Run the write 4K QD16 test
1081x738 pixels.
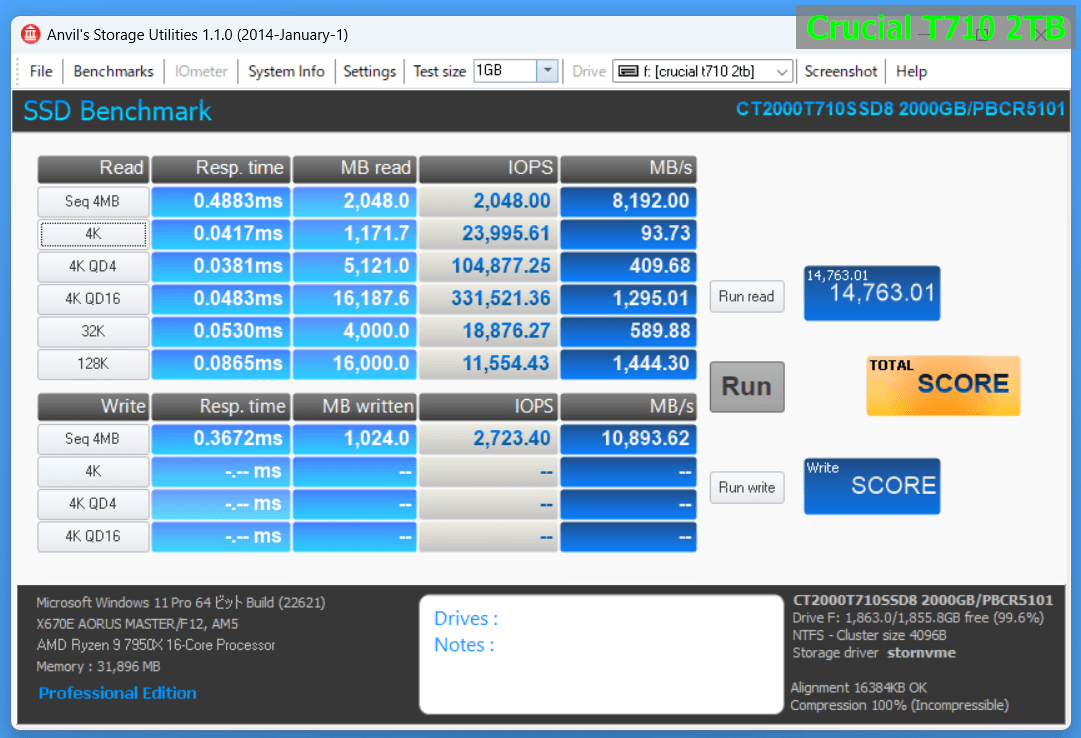[93, 536]
